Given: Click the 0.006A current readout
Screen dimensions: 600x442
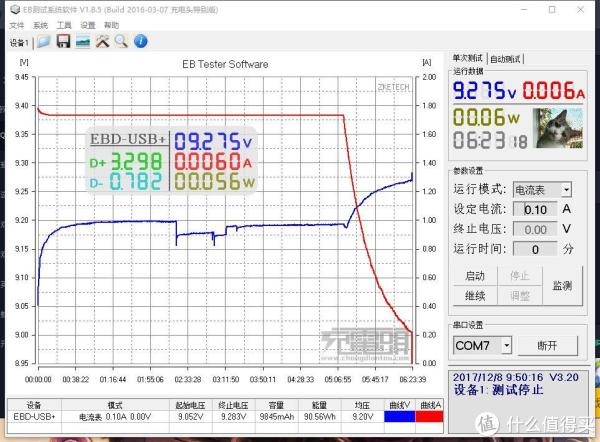Looking at the screenshot, I should coord(553,91).
